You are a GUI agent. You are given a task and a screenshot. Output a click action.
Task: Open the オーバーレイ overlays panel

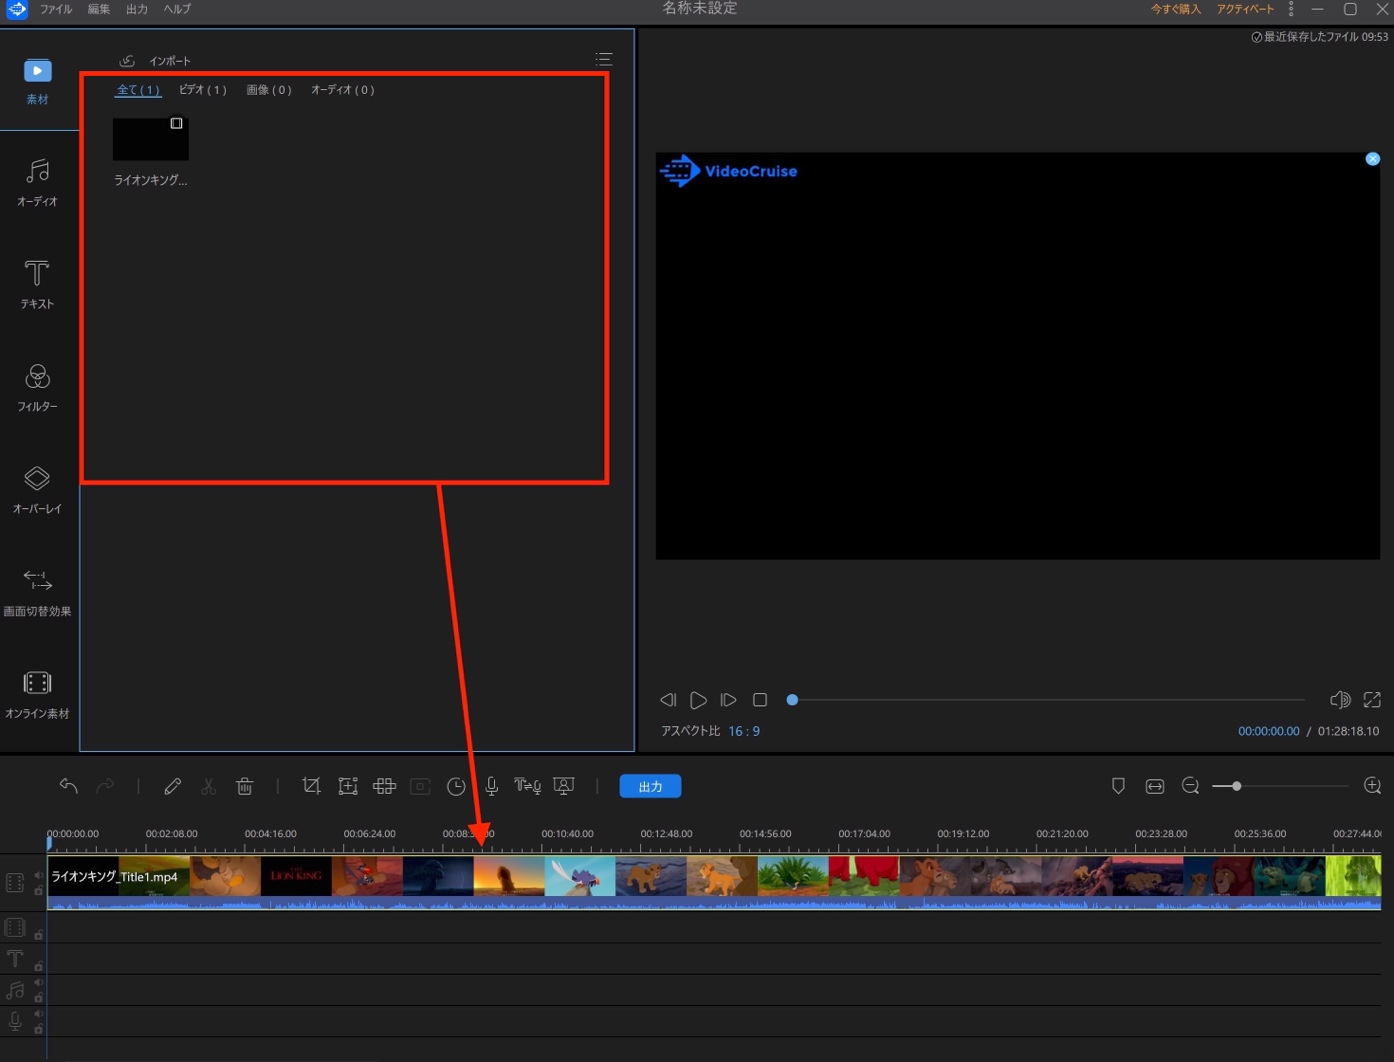37,490
